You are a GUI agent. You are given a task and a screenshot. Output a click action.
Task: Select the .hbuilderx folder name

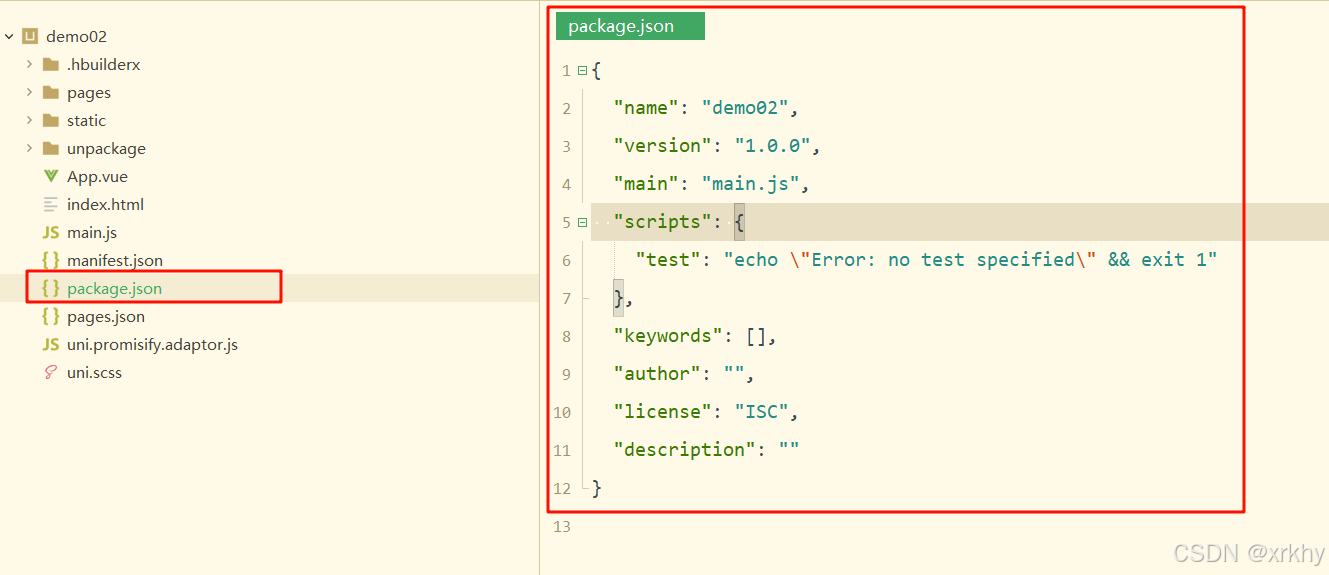(103, 65)
